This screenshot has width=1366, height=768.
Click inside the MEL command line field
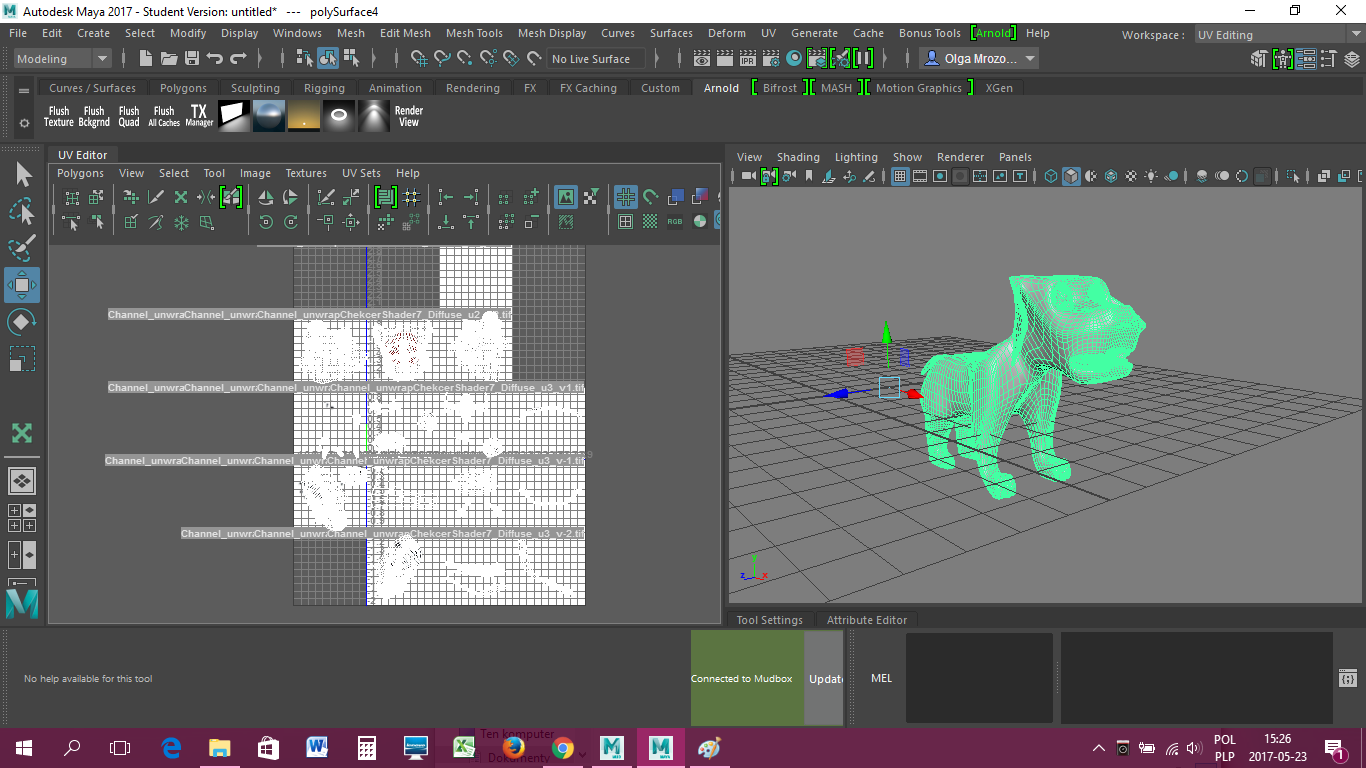(x=980, y=678)
